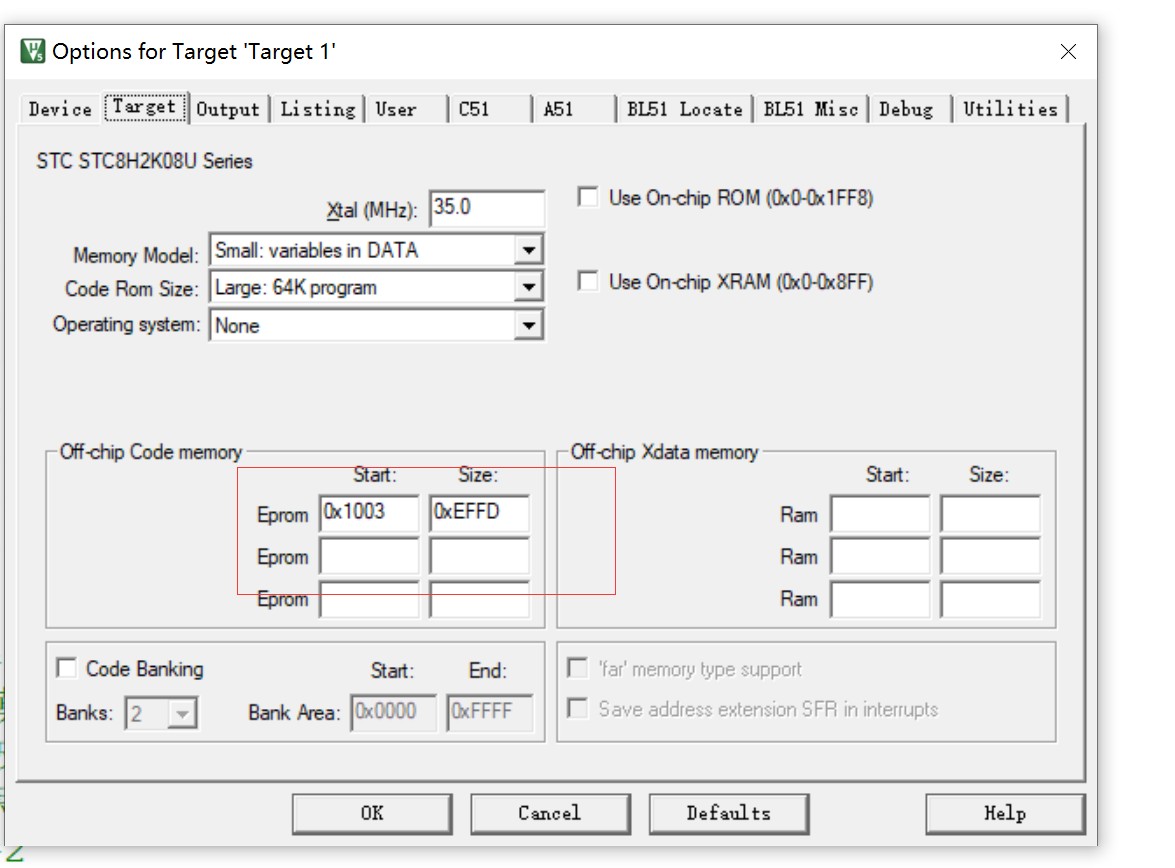Confirm settings with OK button
Image resolution: width=1175 pixels, height=868 pixels.
point(372,813)
